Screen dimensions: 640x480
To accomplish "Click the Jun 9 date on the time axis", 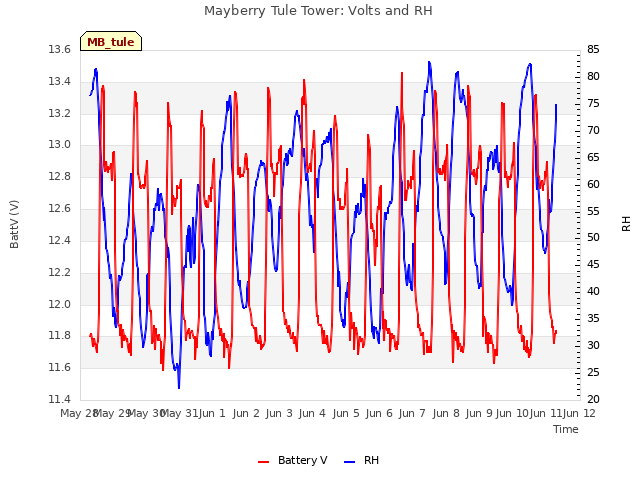I will click(479, 413).
